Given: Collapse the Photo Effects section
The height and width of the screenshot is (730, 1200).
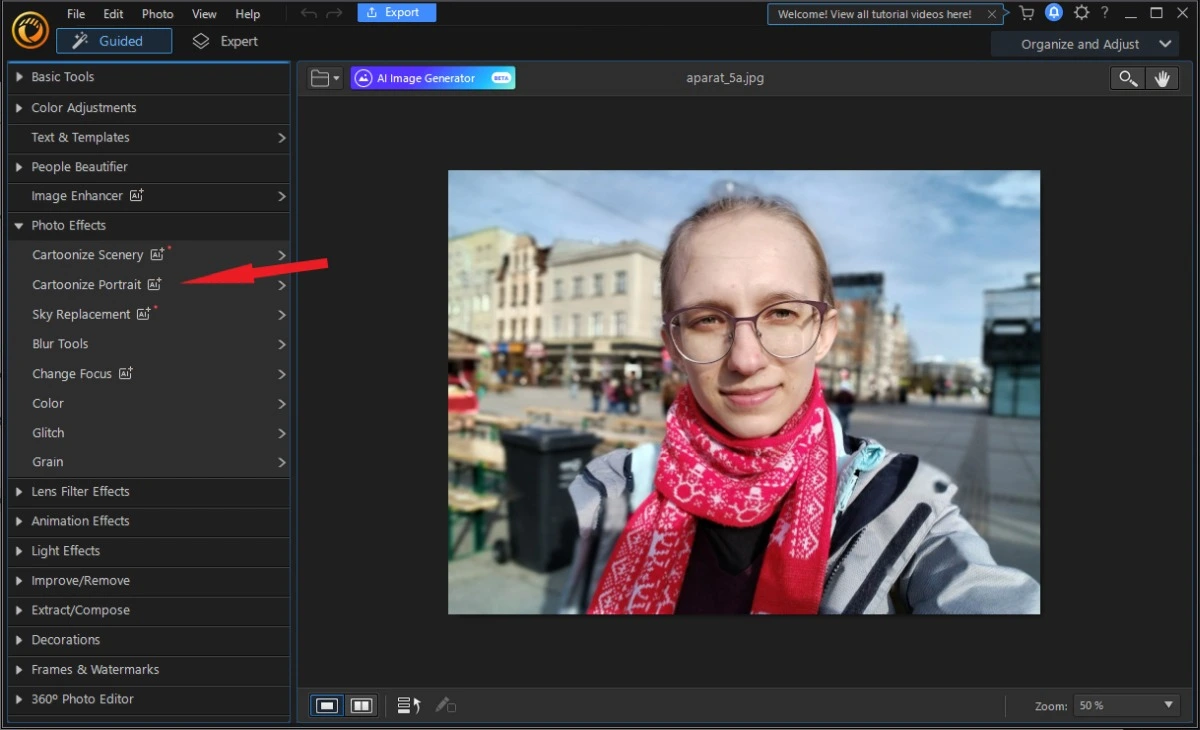Looking at the screenshot, I should pos(68,226).
